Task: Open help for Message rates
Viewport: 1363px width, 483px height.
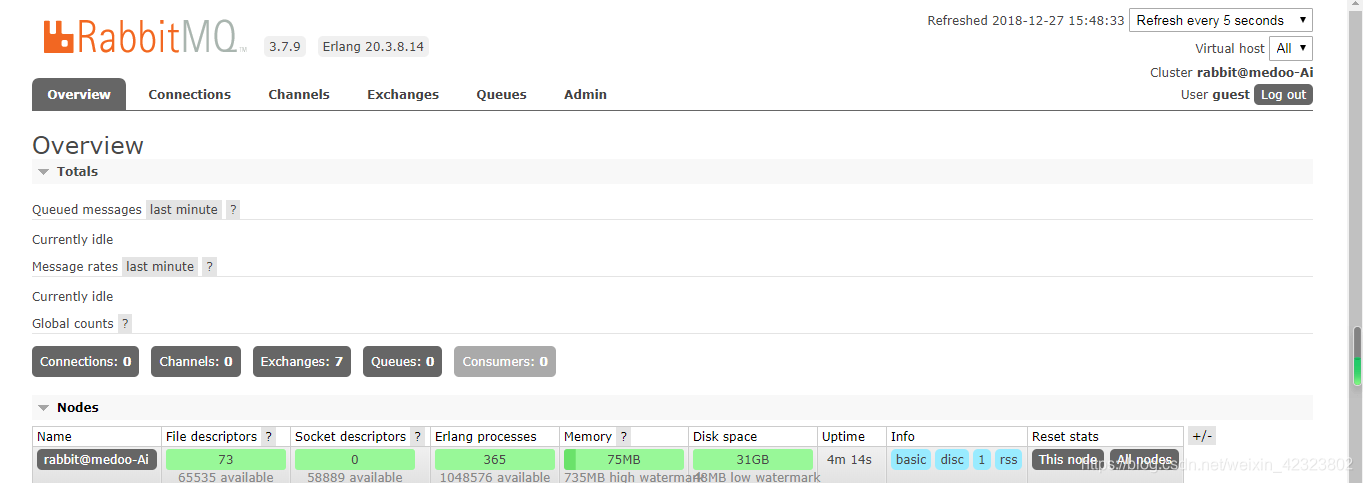Action: point(209,266)
